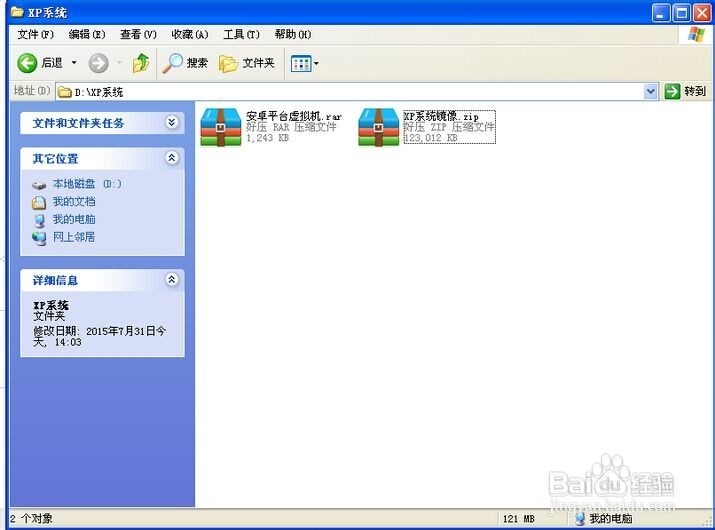
Task: Open 网上邻居 link
Action: (x=74, y=237)
